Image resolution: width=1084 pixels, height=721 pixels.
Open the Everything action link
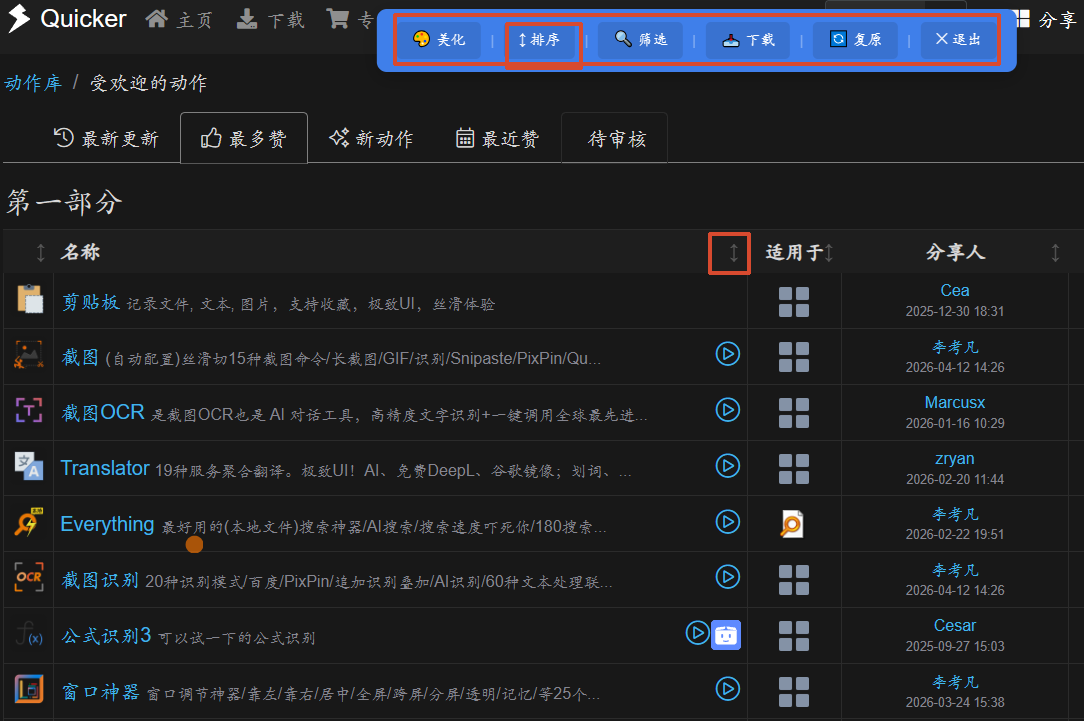107,524
